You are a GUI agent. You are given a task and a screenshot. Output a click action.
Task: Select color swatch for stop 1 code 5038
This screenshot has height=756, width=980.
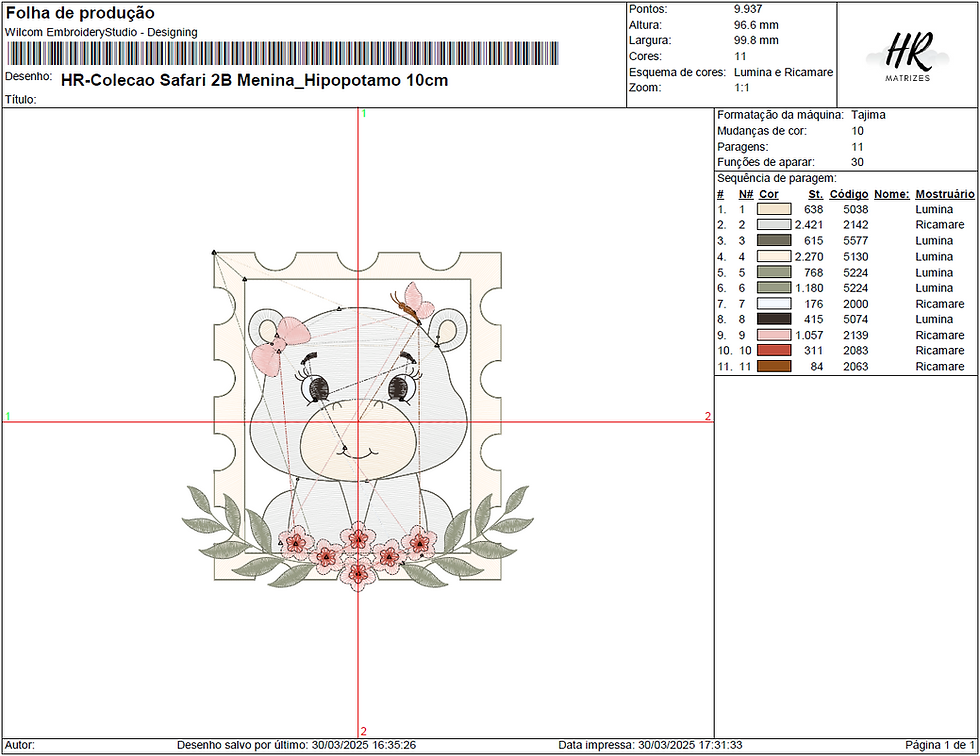(774, 209)
